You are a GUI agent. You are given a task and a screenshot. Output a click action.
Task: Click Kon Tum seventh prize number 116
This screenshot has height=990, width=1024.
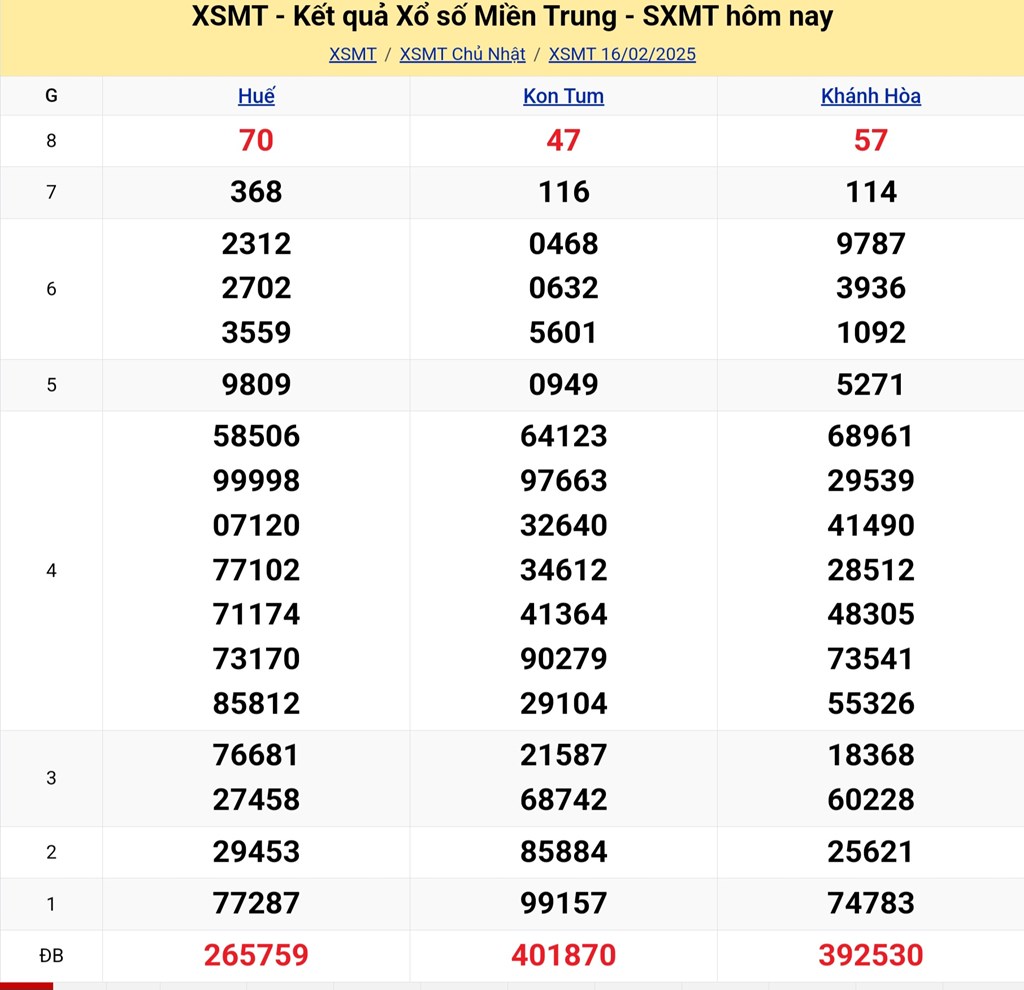563,192
